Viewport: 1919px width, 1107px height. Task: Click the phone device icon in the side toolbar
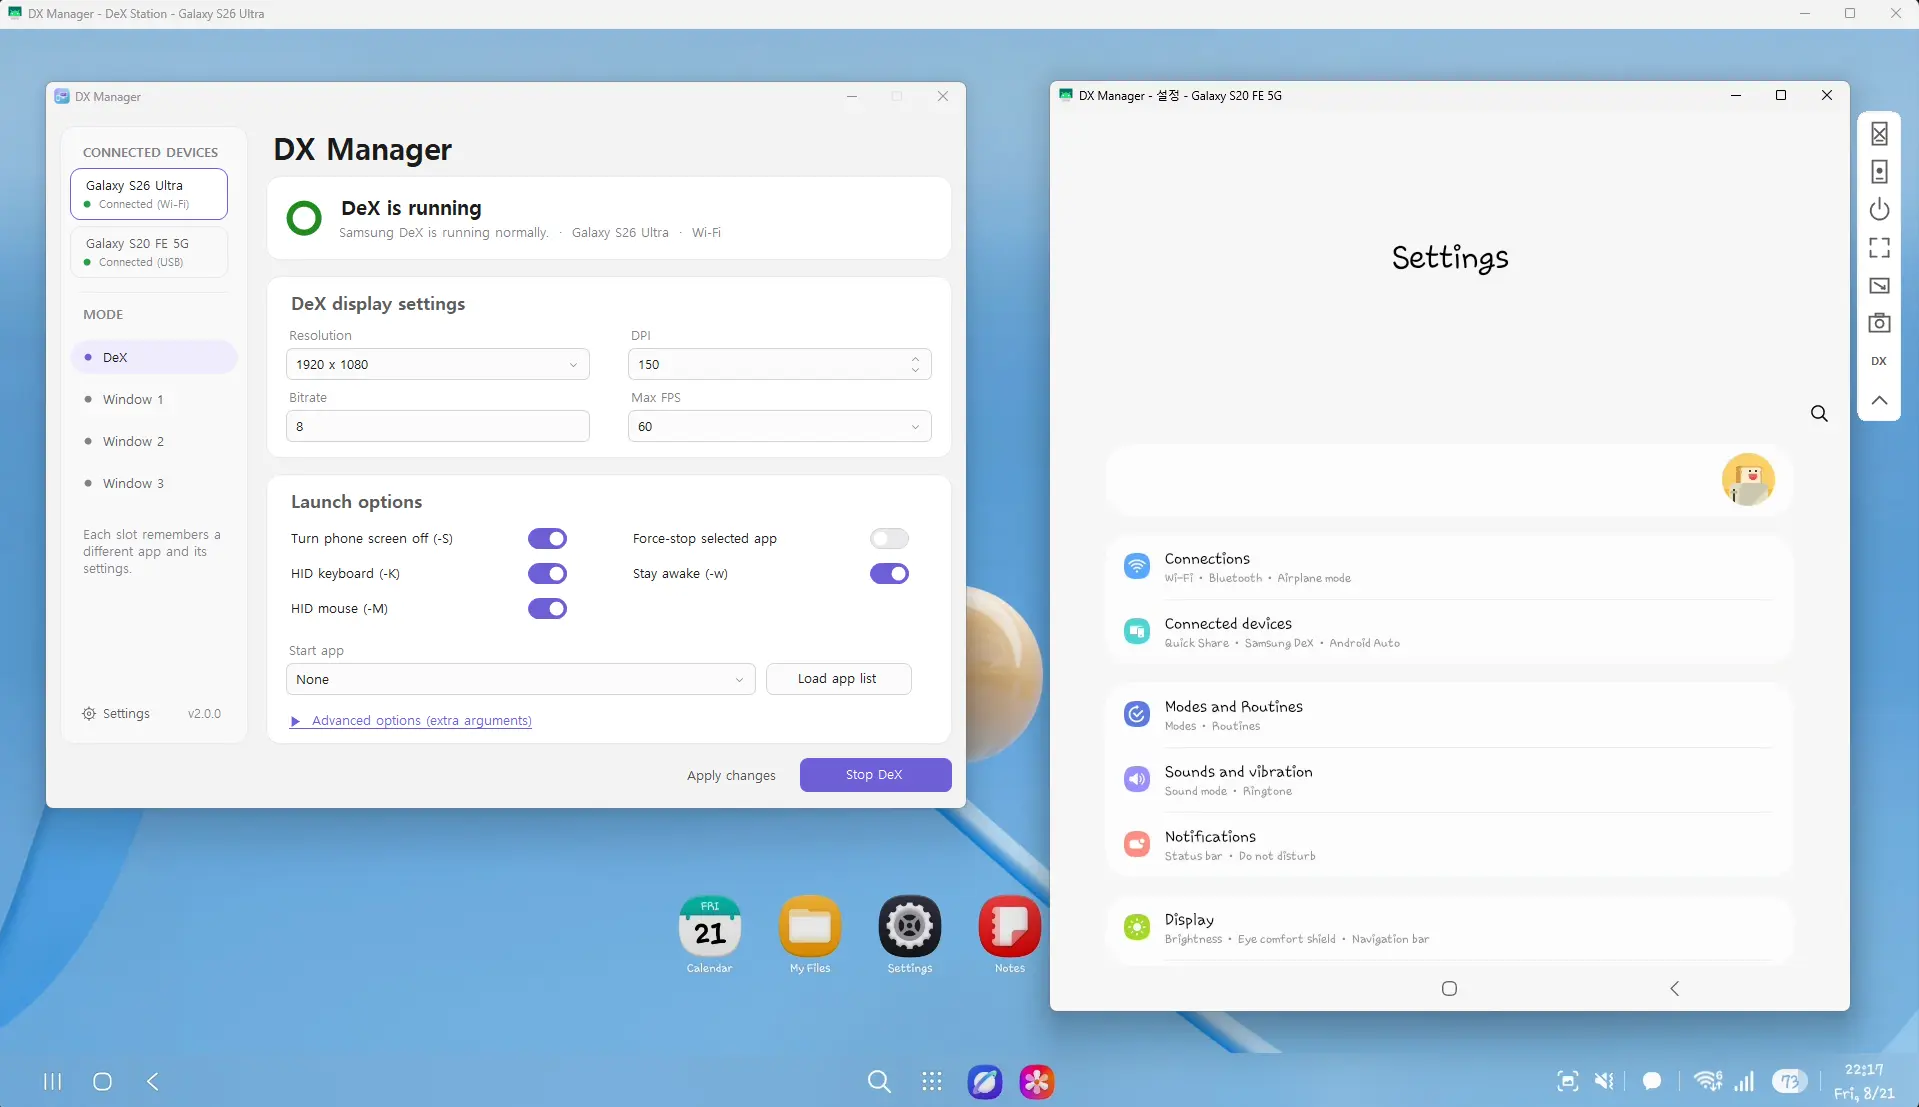pos(1879,172)
